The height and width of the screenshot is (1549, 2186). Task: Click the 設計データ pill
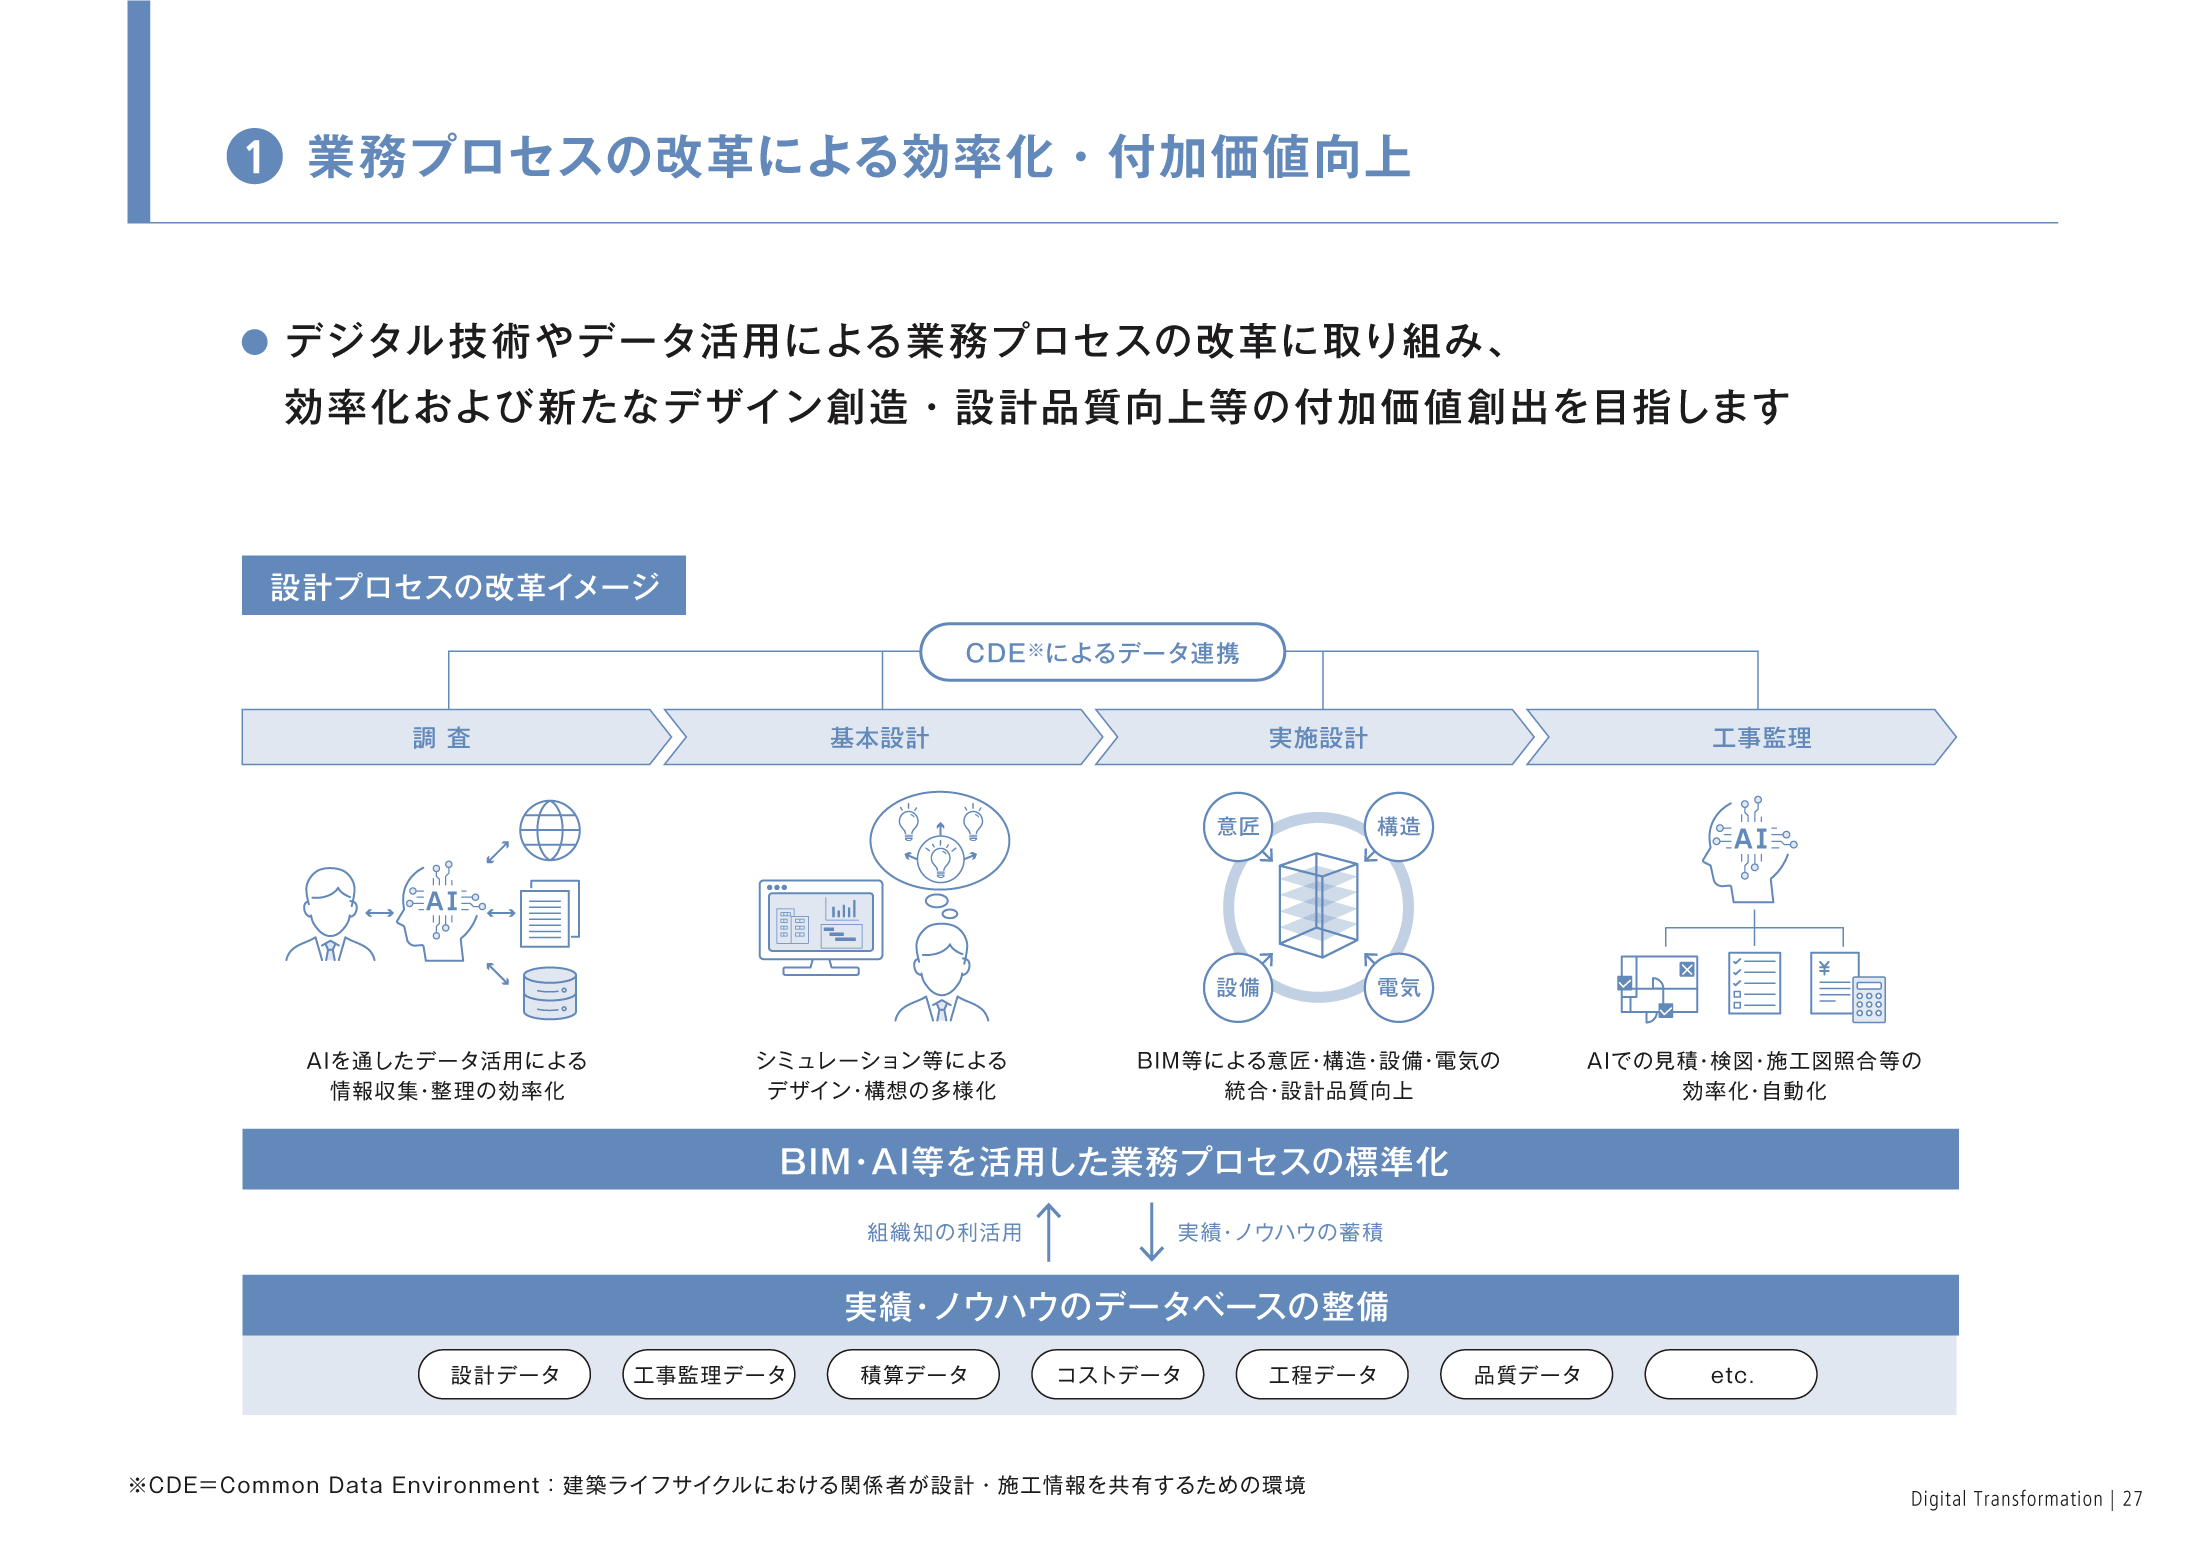(504, 1374)
